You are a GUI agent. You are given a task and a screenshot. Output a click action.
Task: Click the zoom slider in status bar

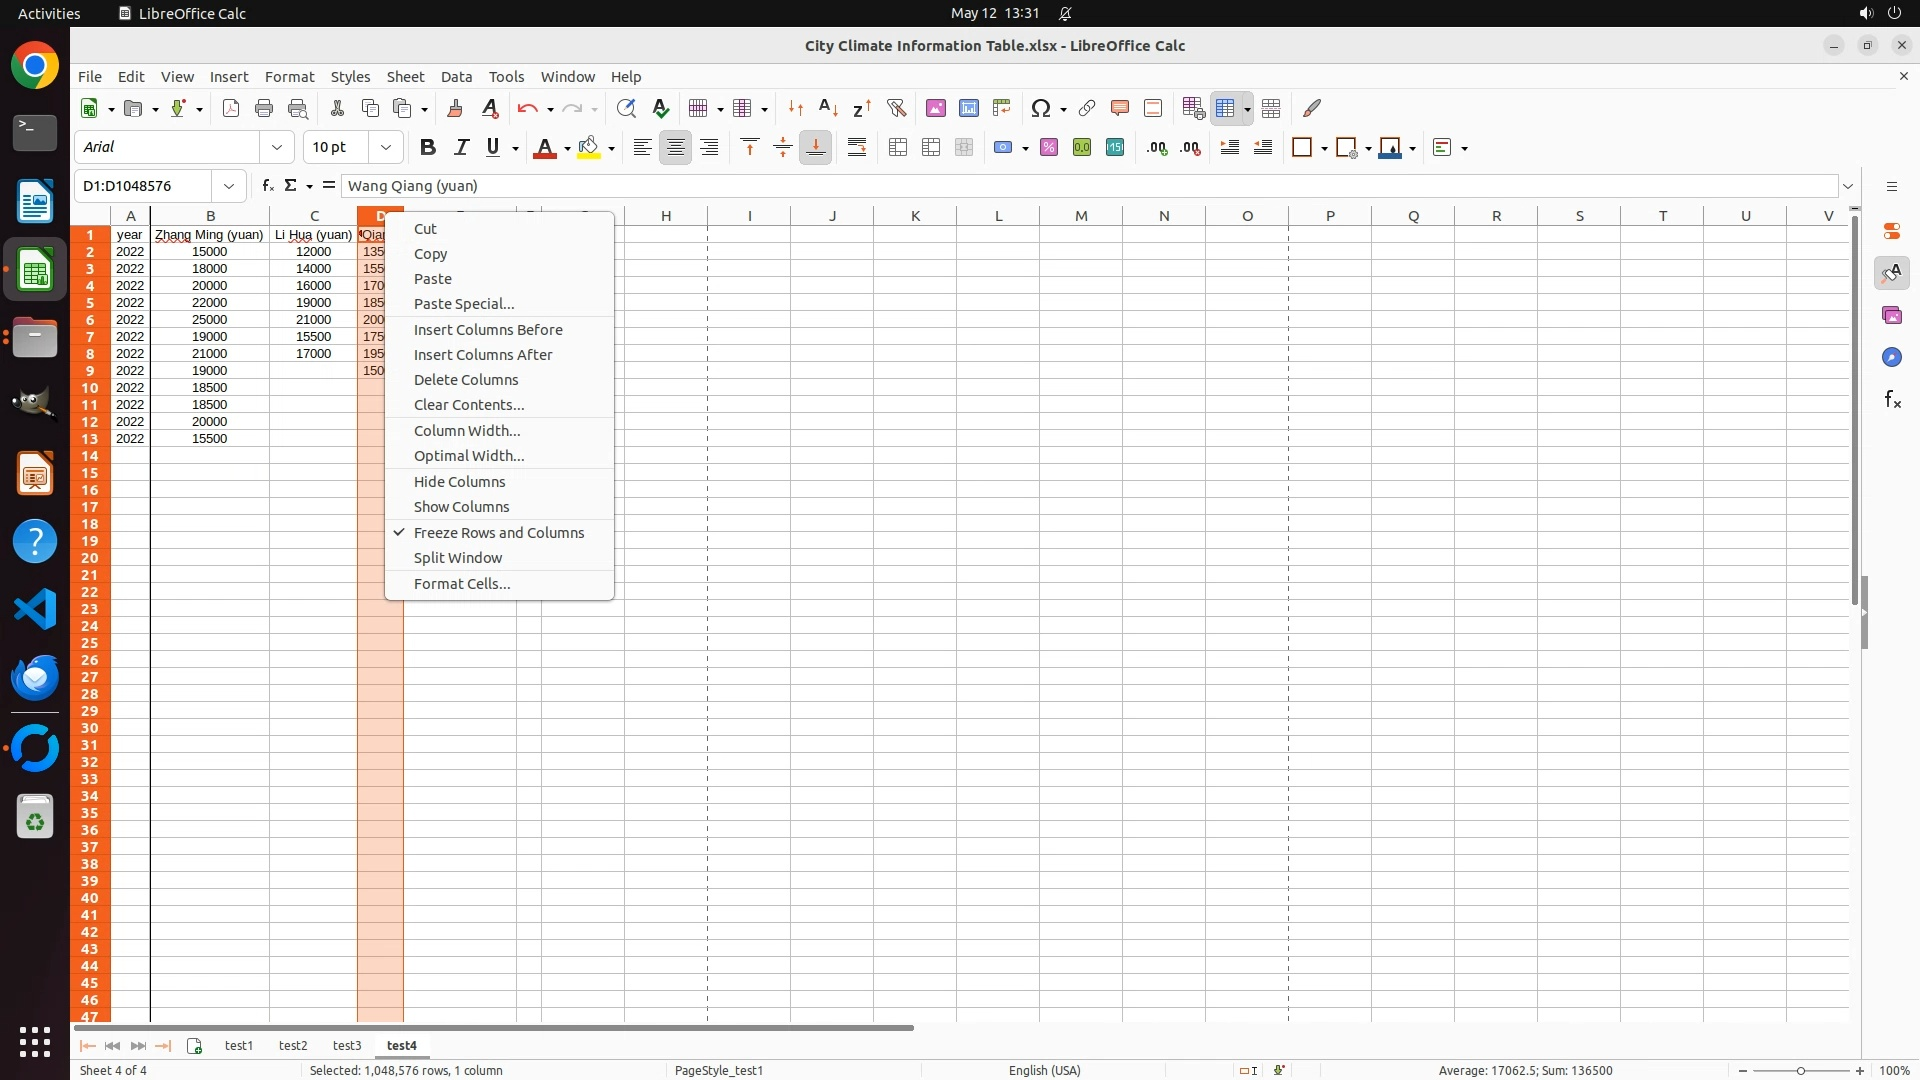click(1800, 1071)
